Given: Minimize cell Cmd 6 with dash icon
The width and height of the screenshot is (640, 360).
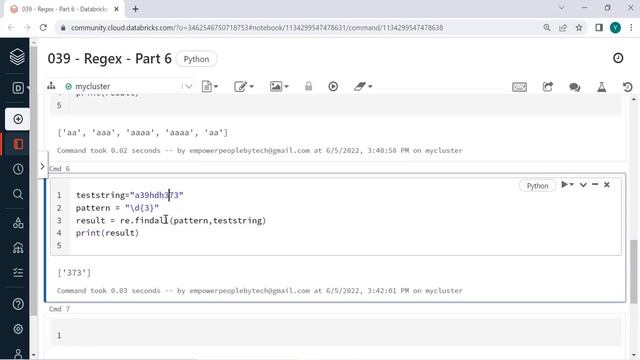Looking at the screenshot, I should click(595, 184).
